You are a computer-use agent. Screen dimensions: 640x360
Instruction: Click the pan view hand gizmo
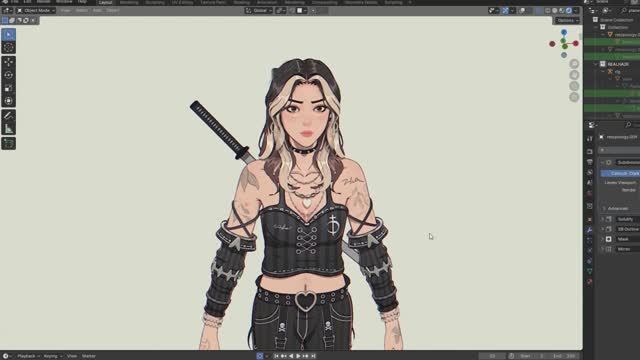pyautogui.click(x=574, y=75)
